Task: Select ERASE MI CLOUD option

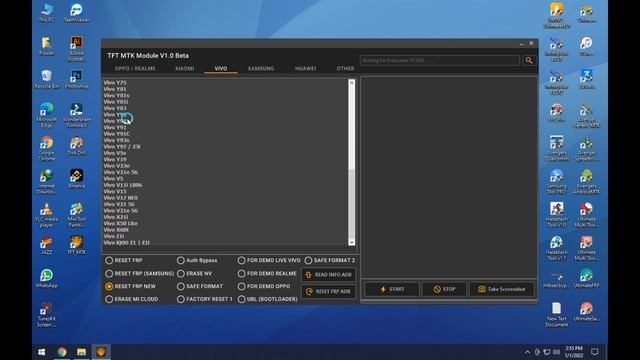Action: [131, 299]
